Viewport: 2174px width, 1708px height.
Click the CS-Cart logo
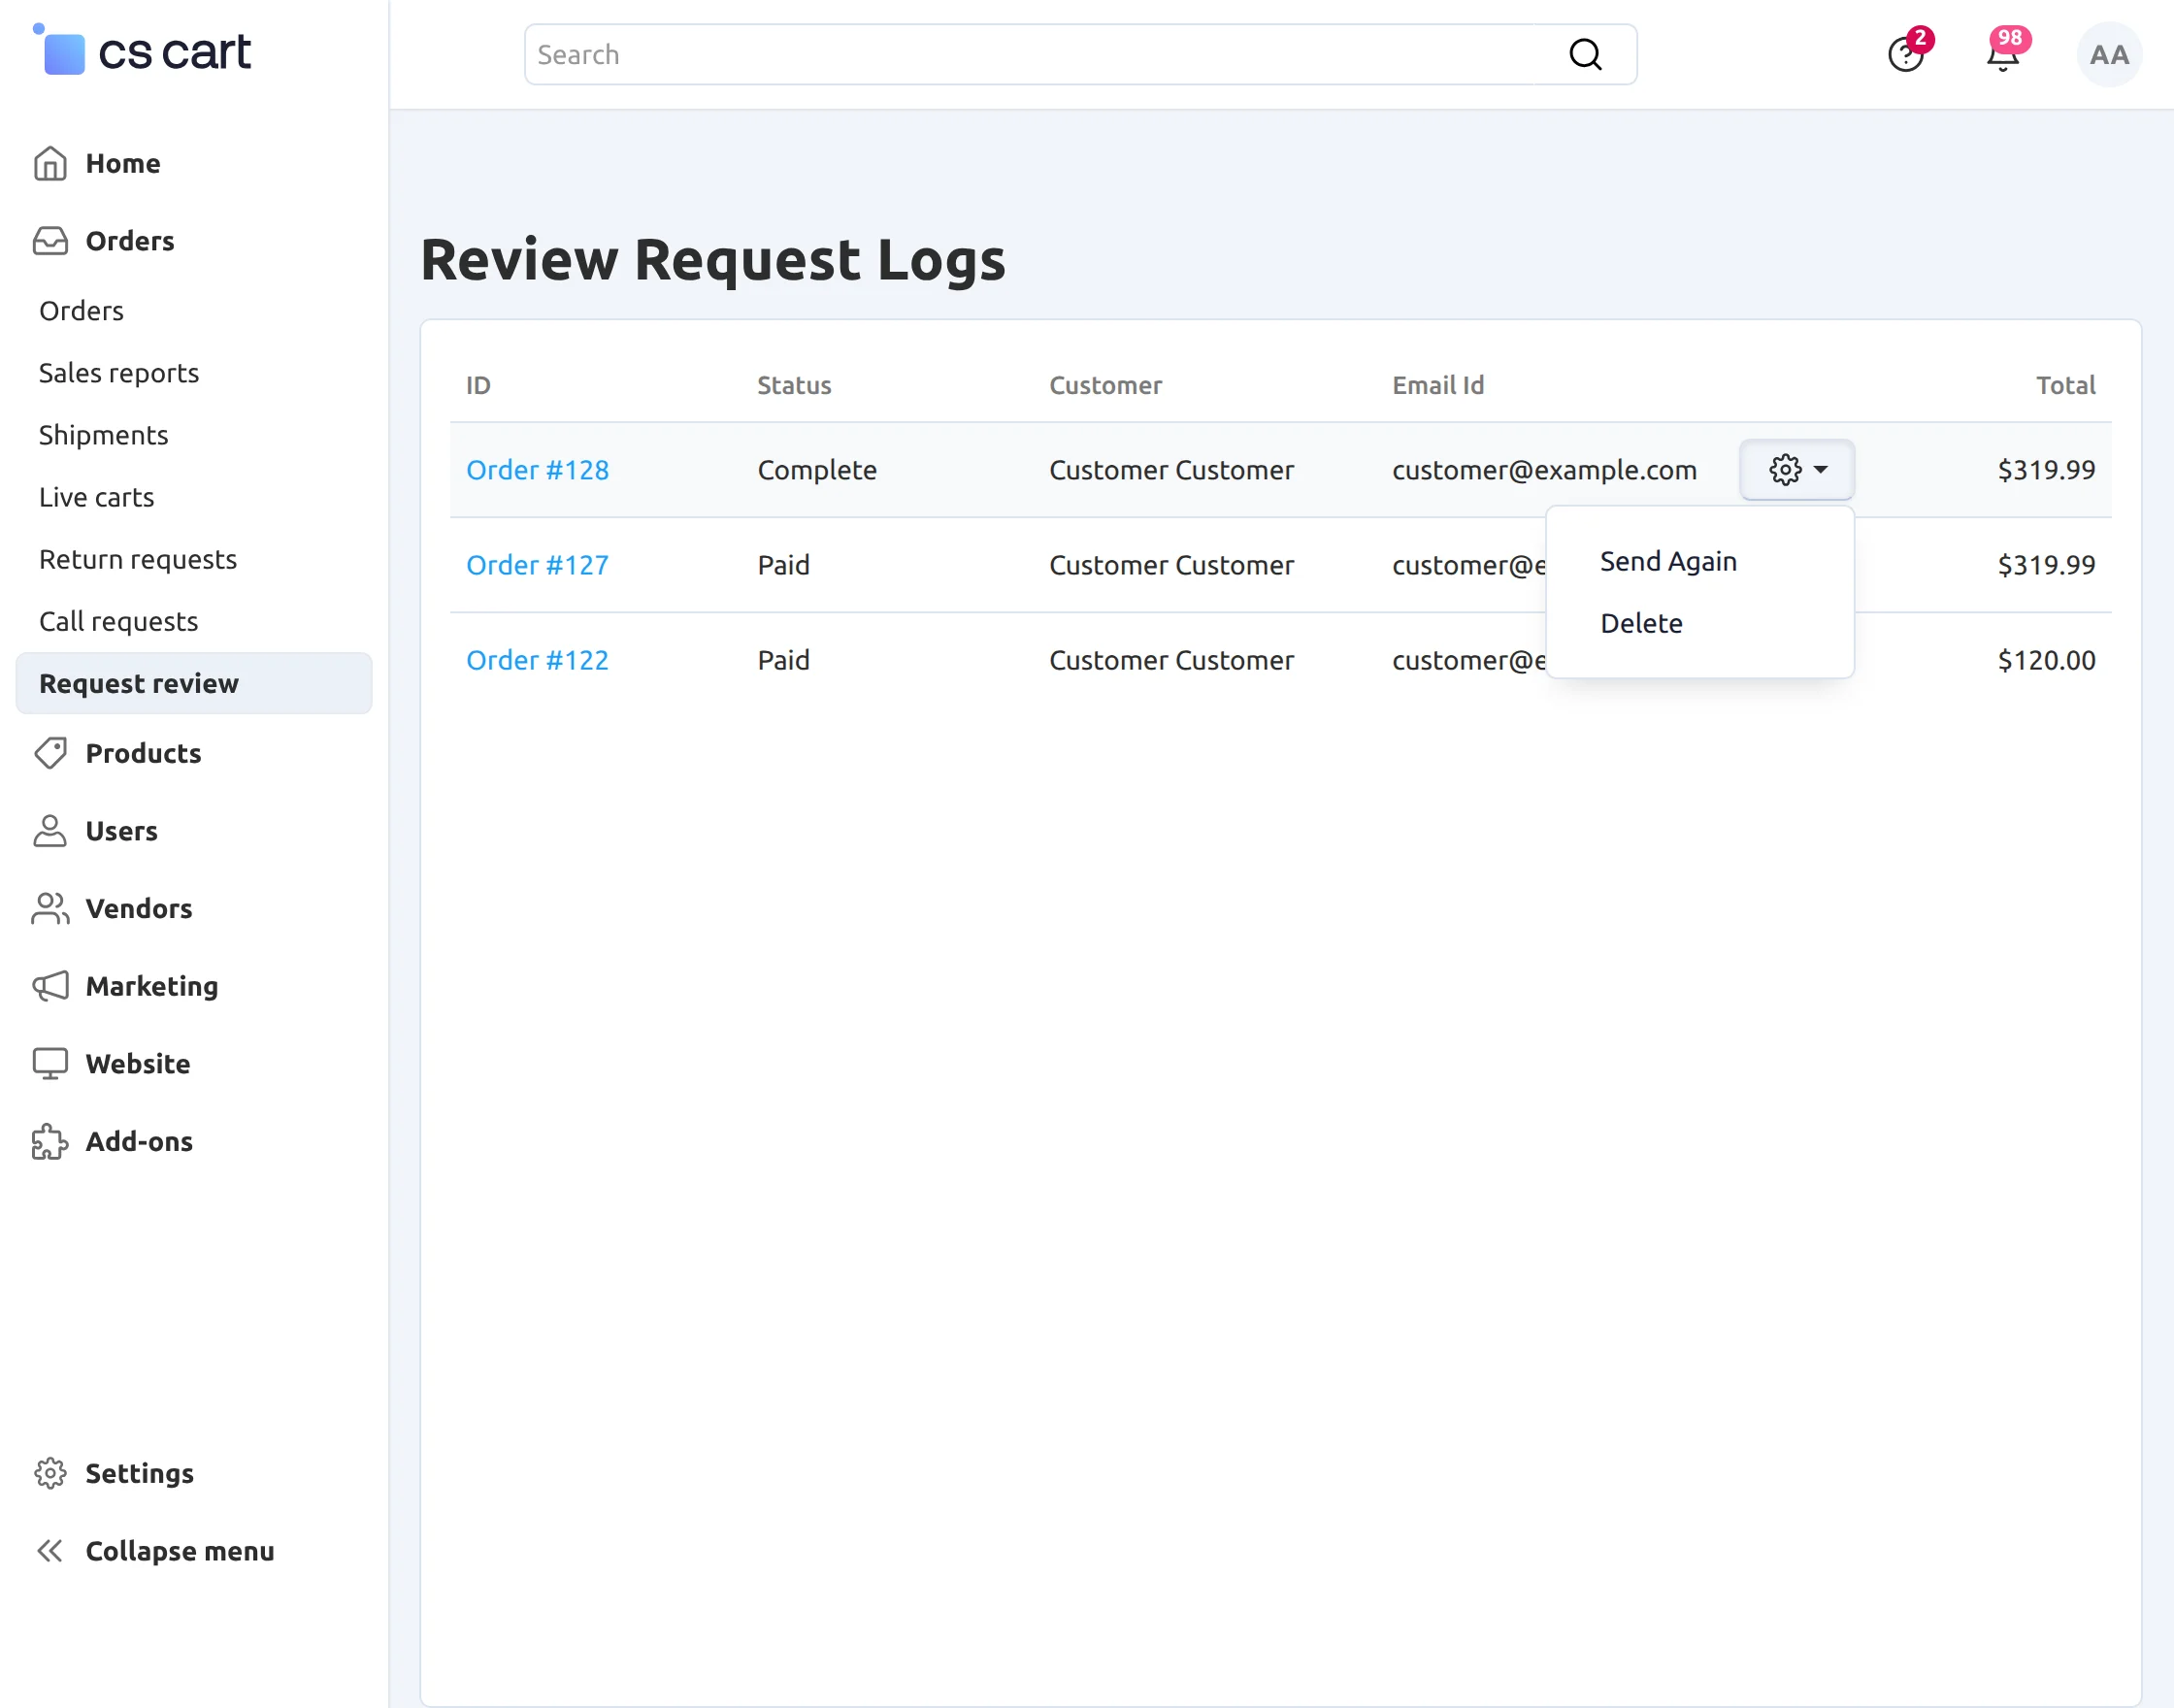click(141, 50)
